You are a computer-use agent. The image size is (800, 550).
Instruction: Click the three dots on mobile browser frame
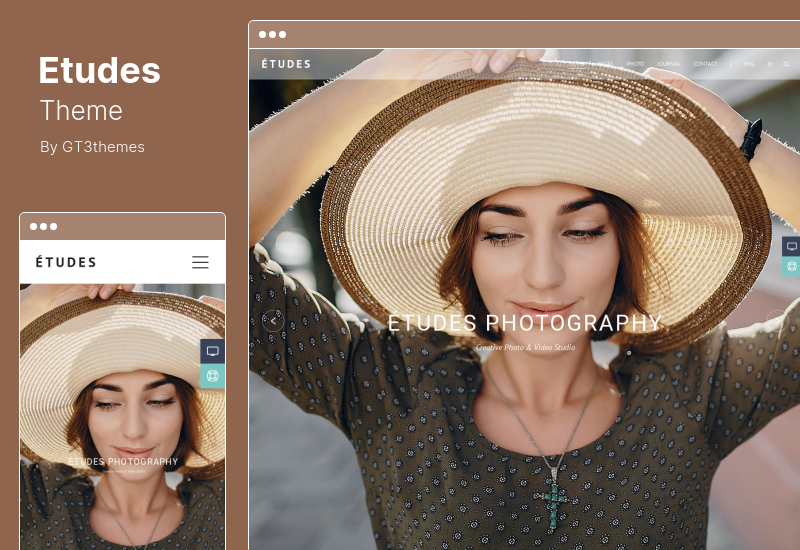tap(43, 226)
